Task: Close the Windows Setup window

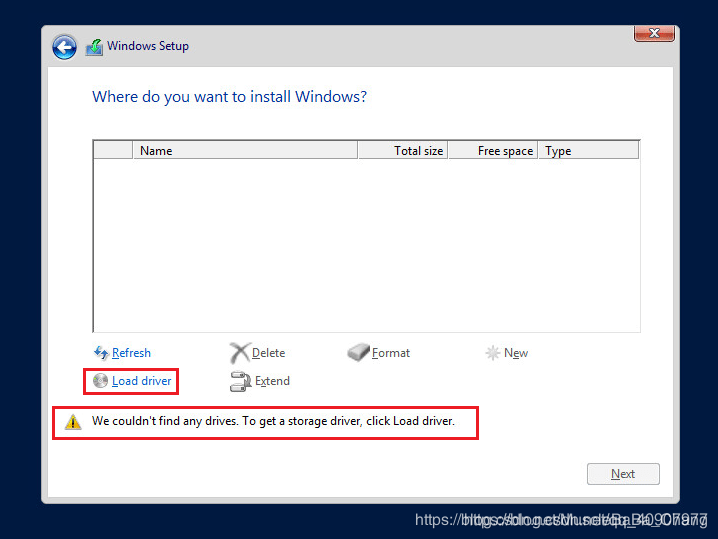Action: (x=654, y=33)
